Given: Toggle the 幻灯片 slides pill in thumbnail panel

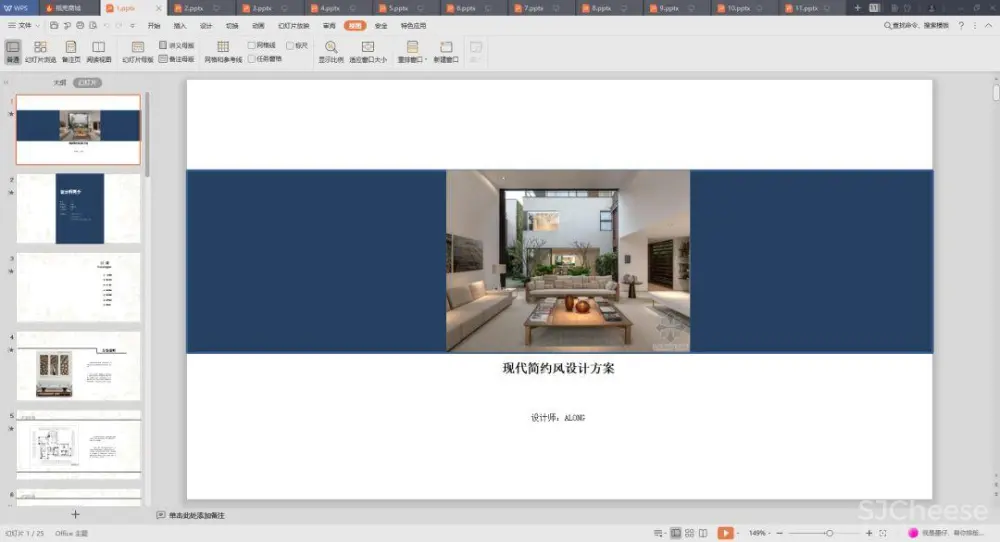Looking at the screenshot, I should tap(87, 82).
